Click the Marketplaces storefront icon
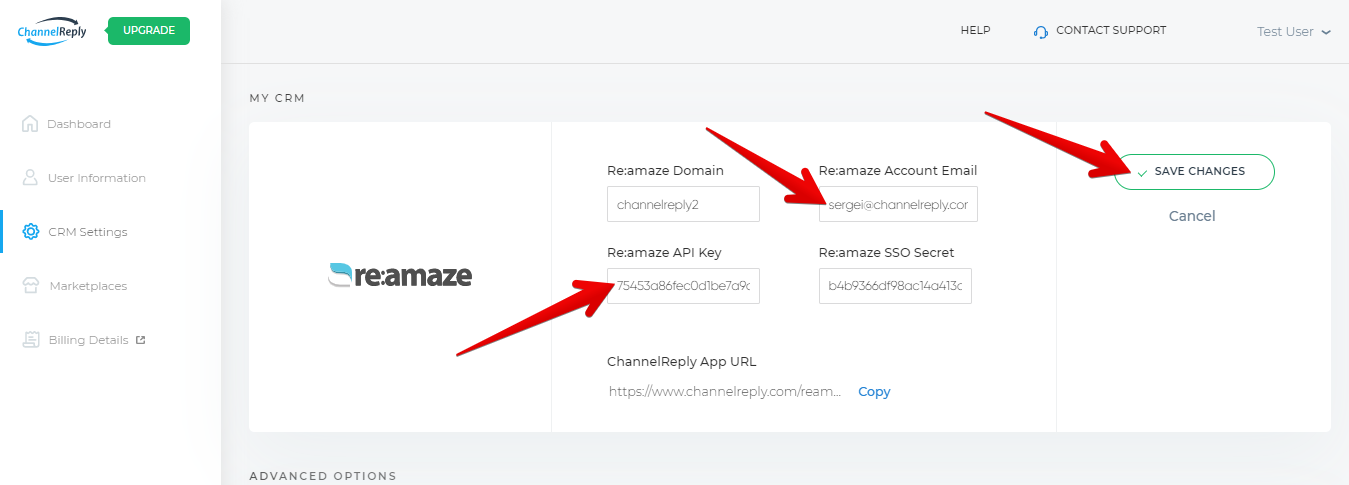Screen dimensions: 1349x485 click(x=31, y=286)
